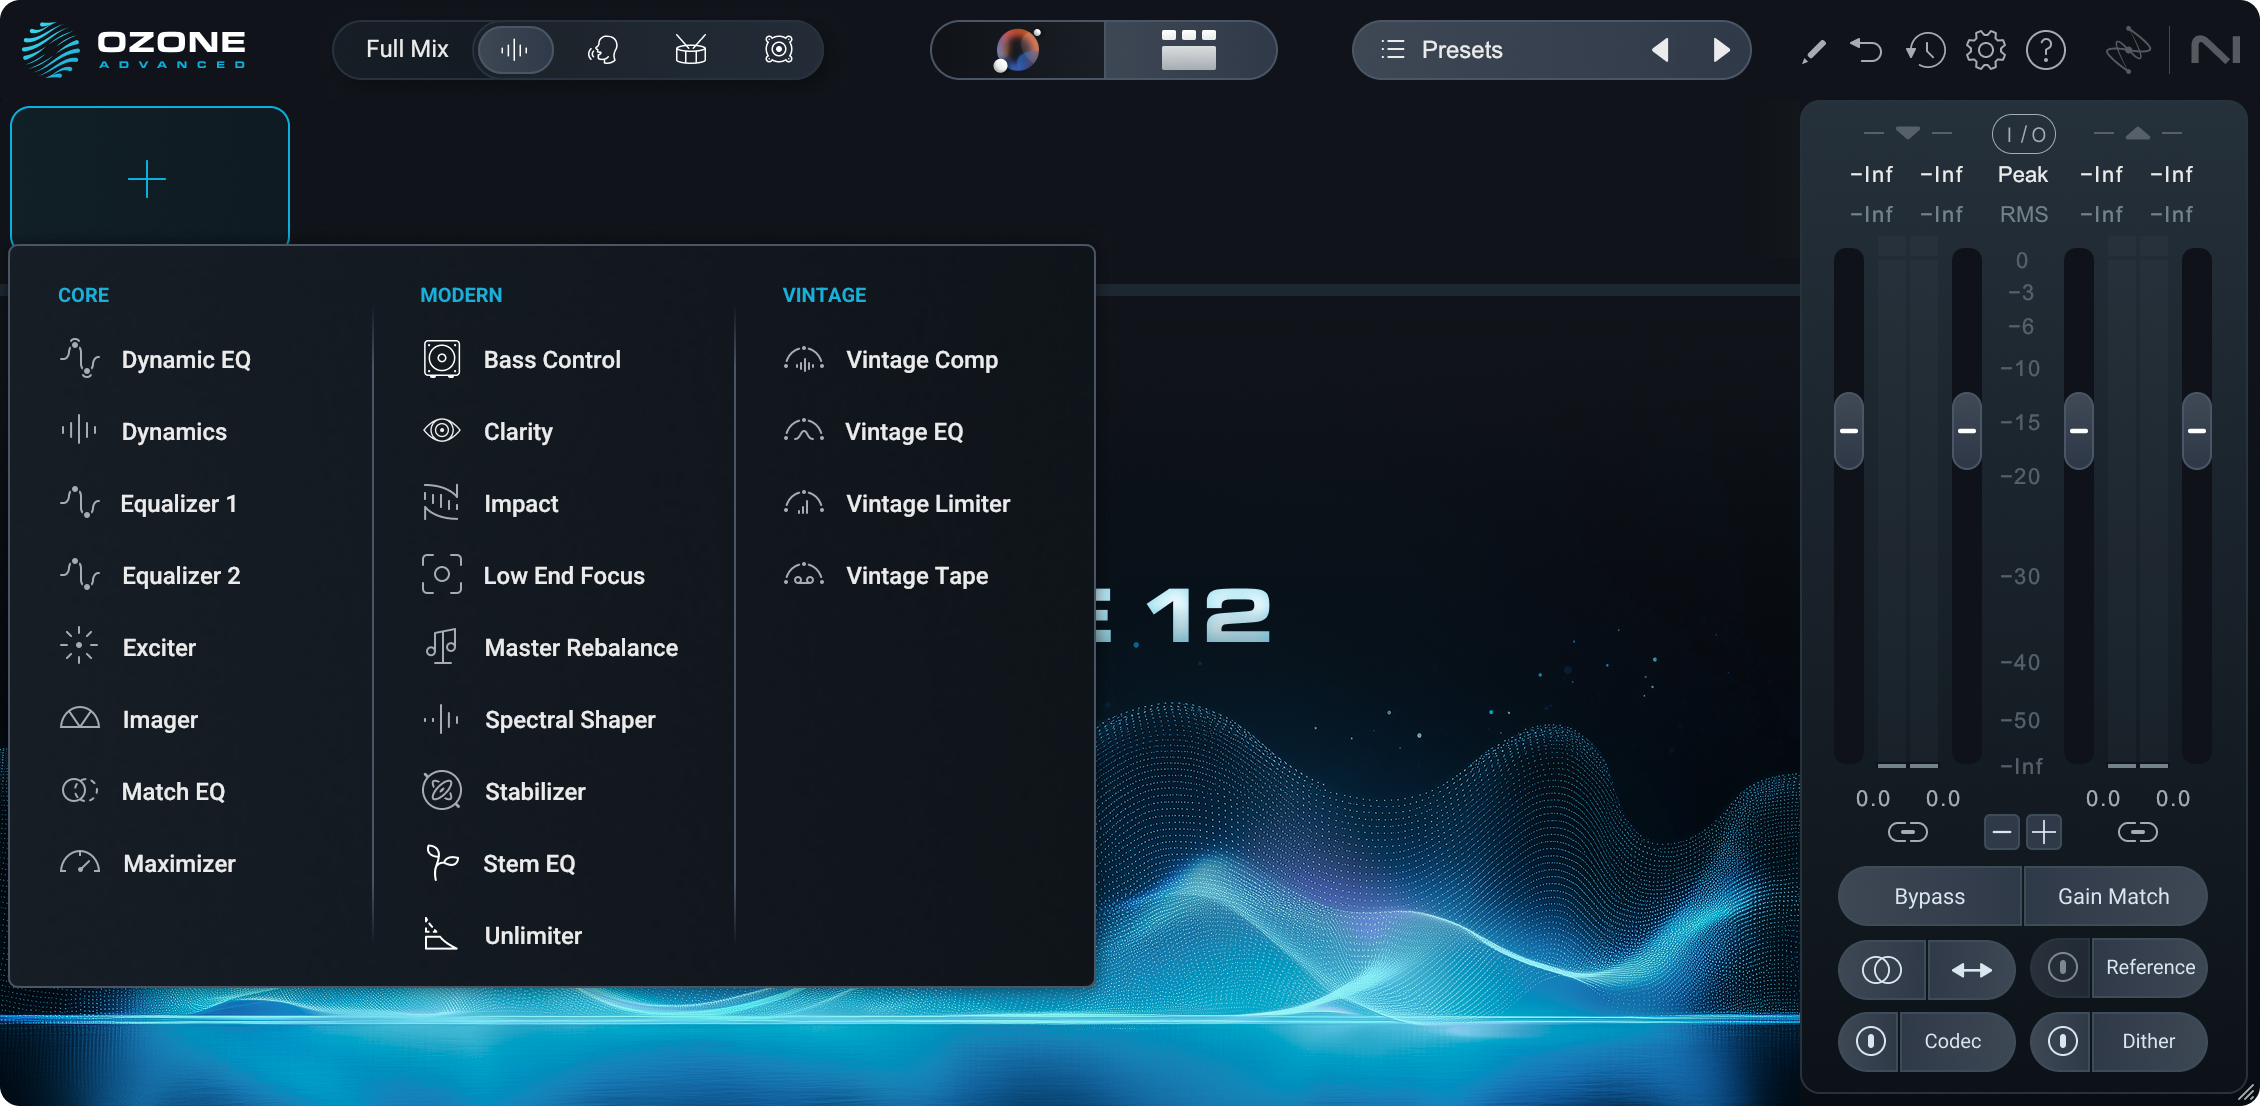The width and height of the screenshot is (2260, 1106).
Task: Open the help question mark
Action: 2045,50
